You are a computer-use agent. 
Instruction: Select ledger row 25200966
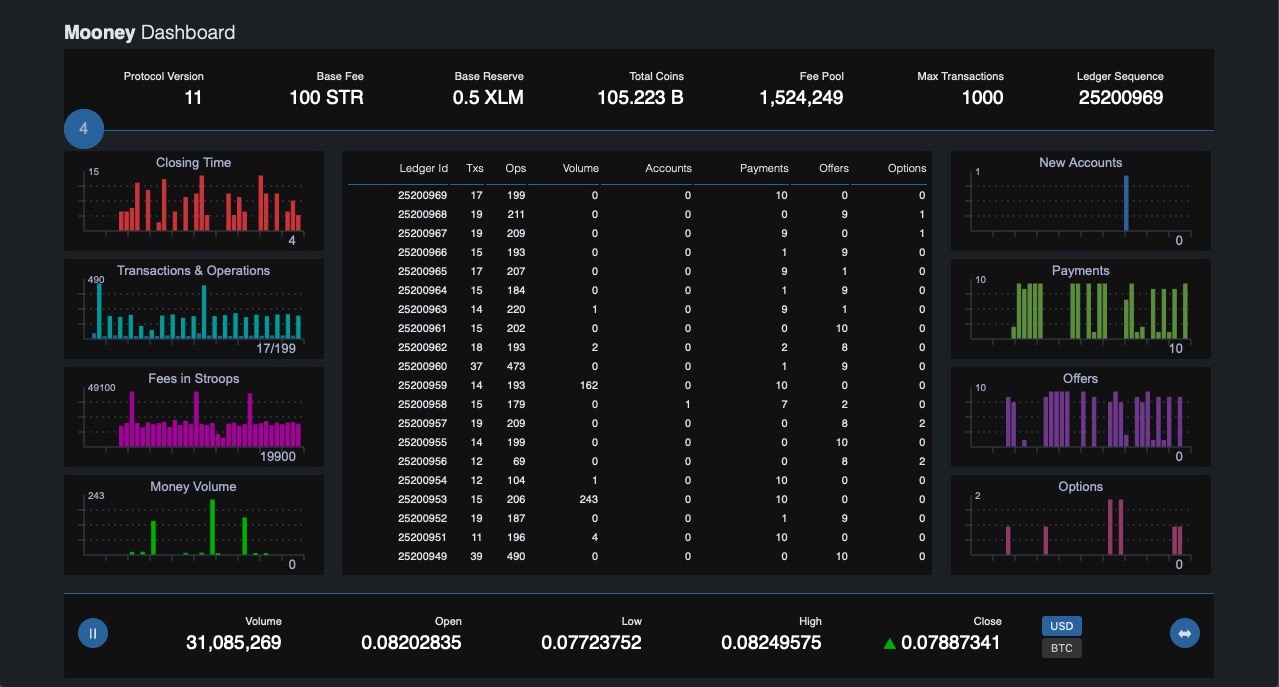(x=637, y=252)
